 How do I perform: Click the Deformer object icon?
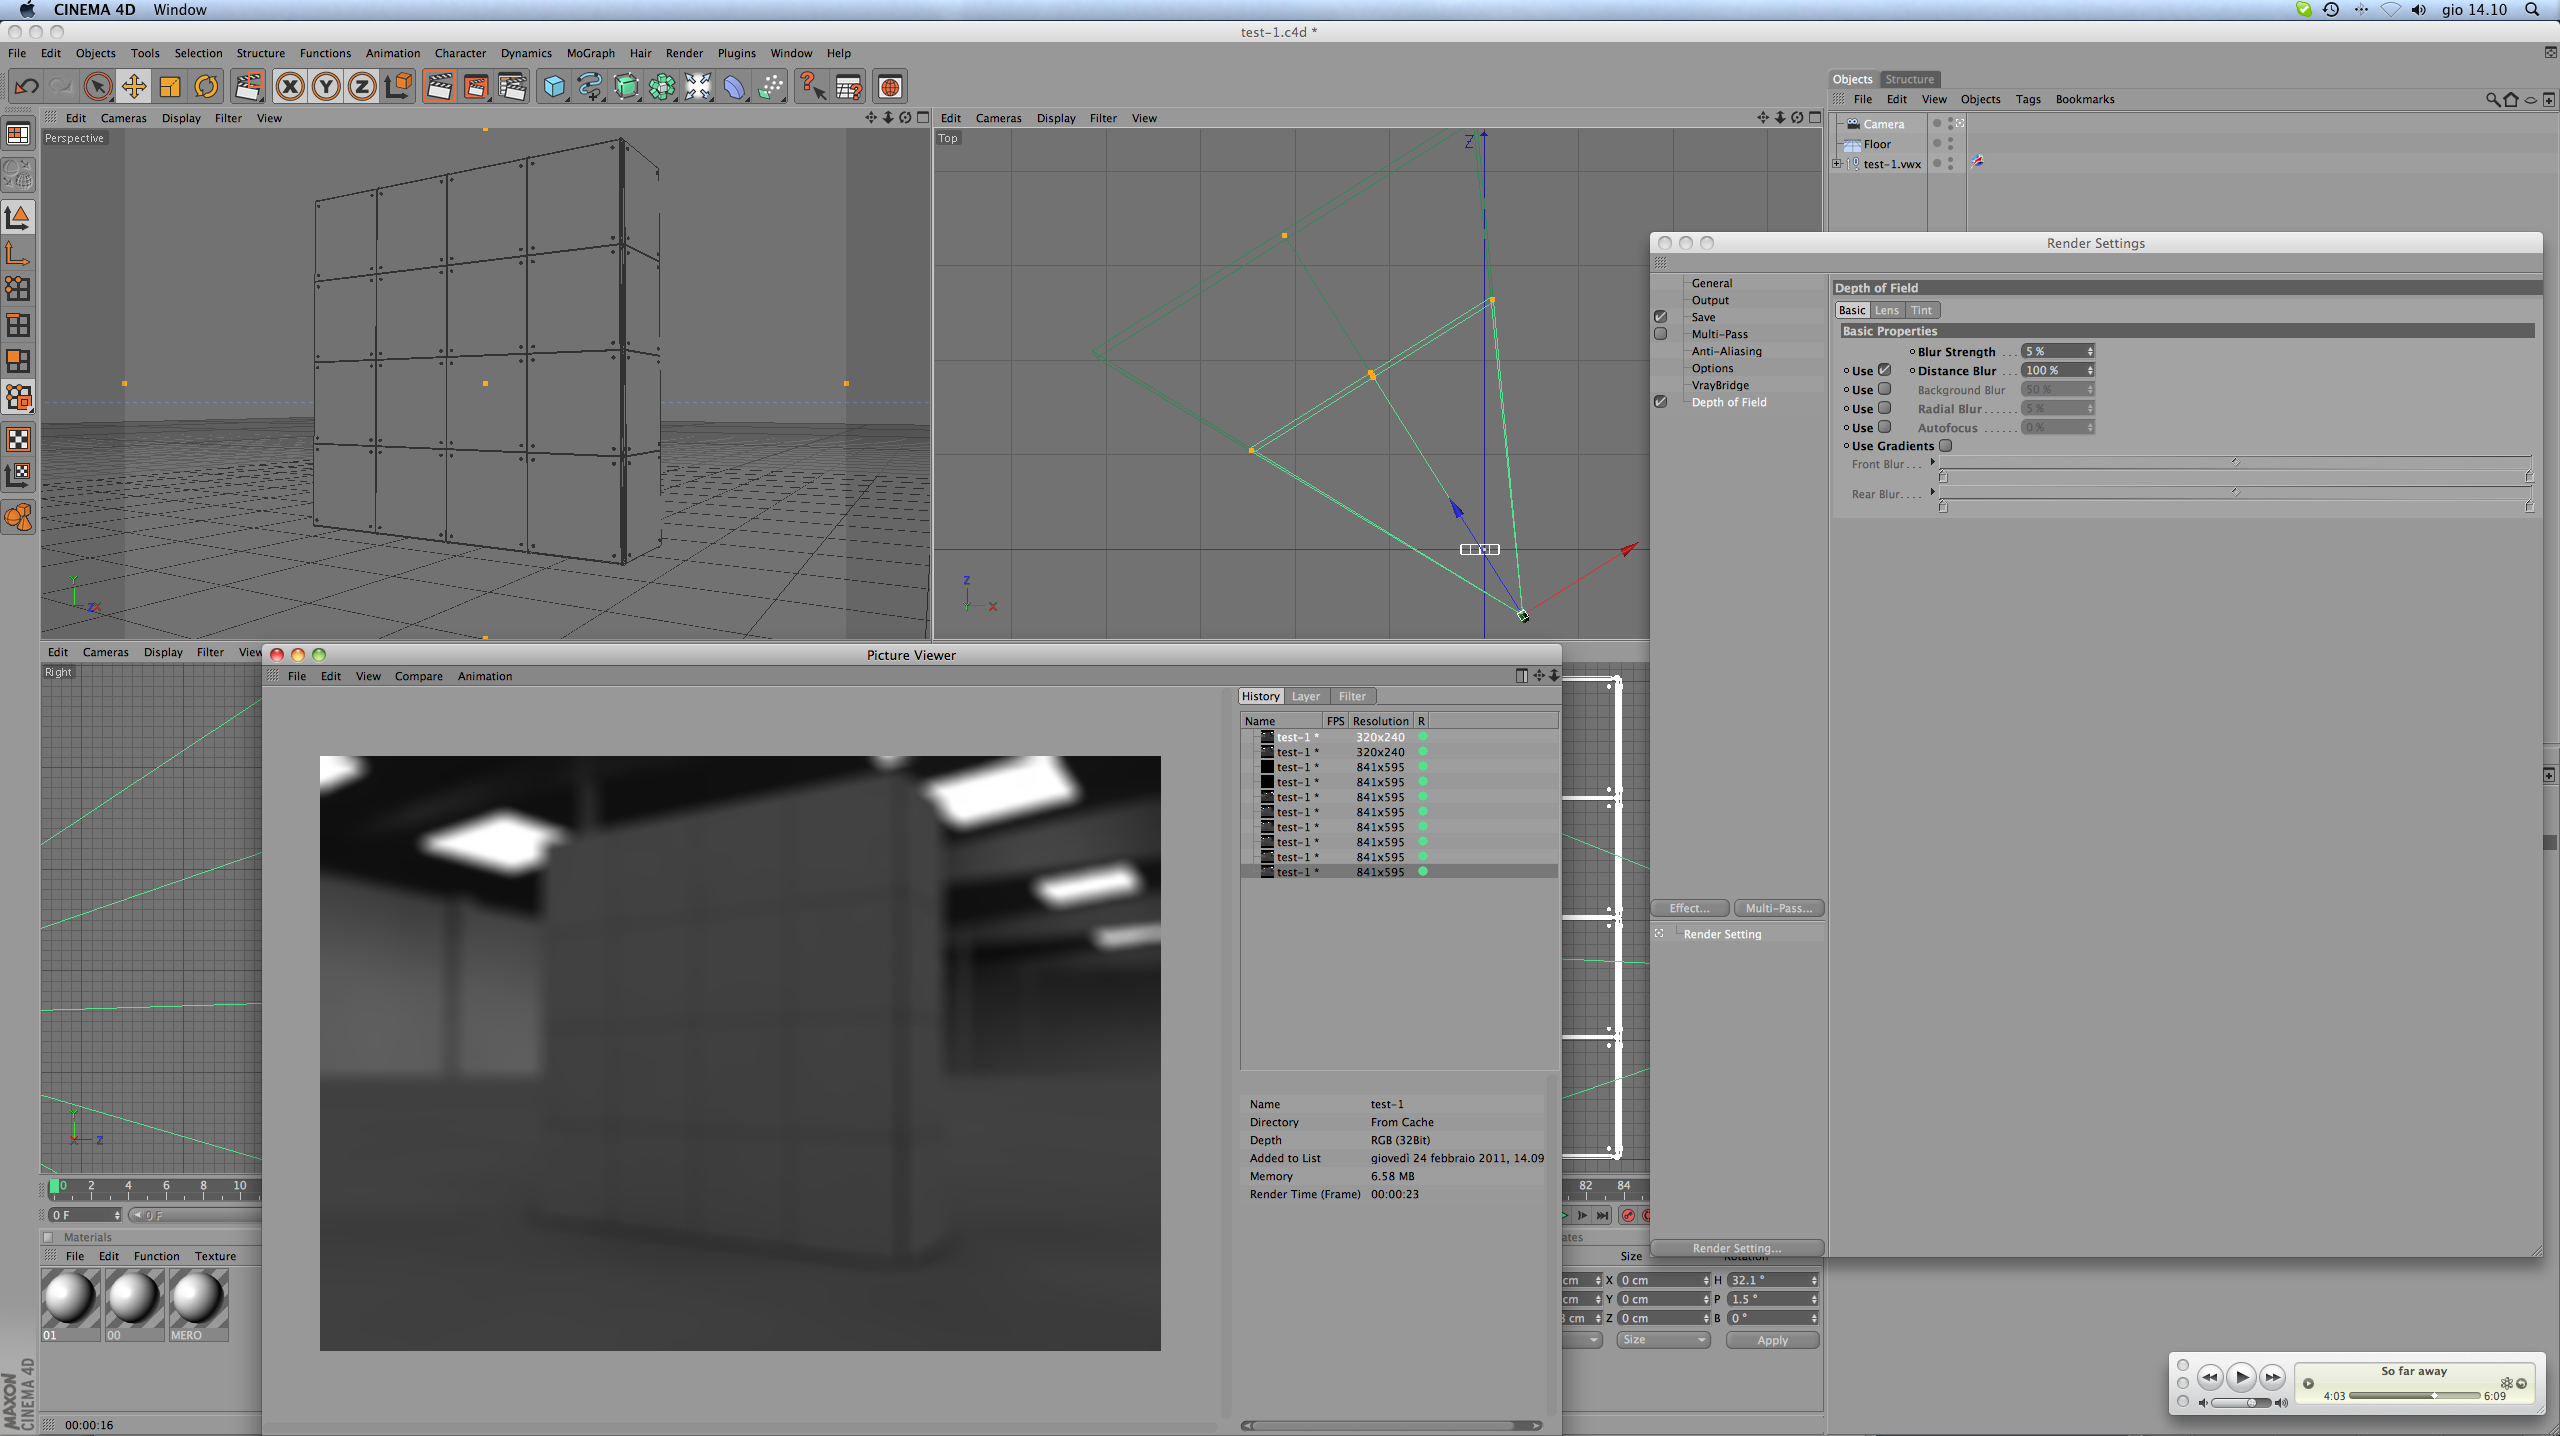click(734, 87)
